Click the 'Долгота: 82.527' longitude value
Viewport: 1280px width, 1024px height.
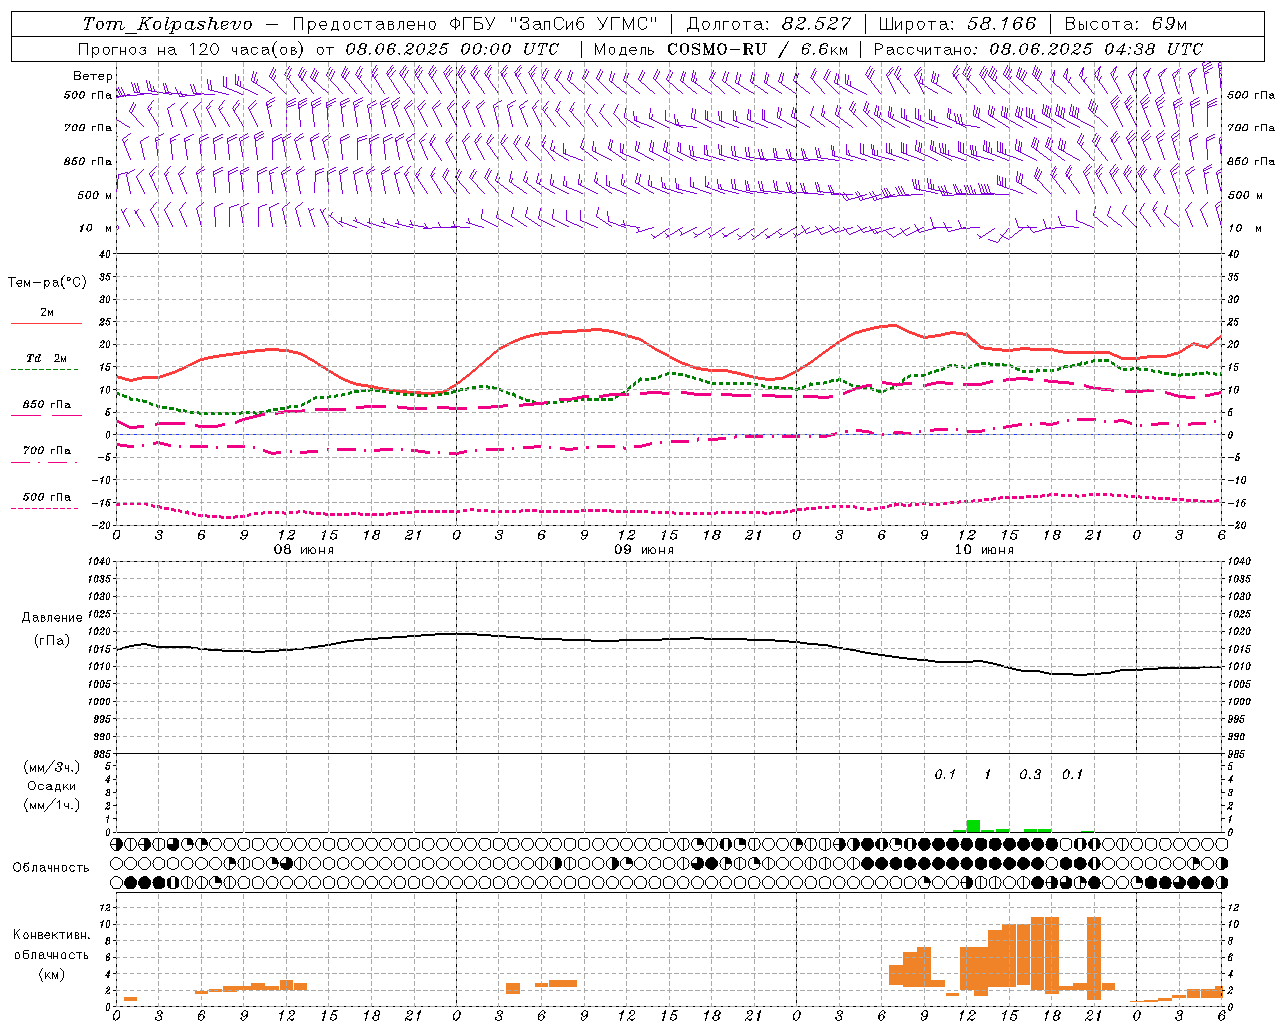769,24
